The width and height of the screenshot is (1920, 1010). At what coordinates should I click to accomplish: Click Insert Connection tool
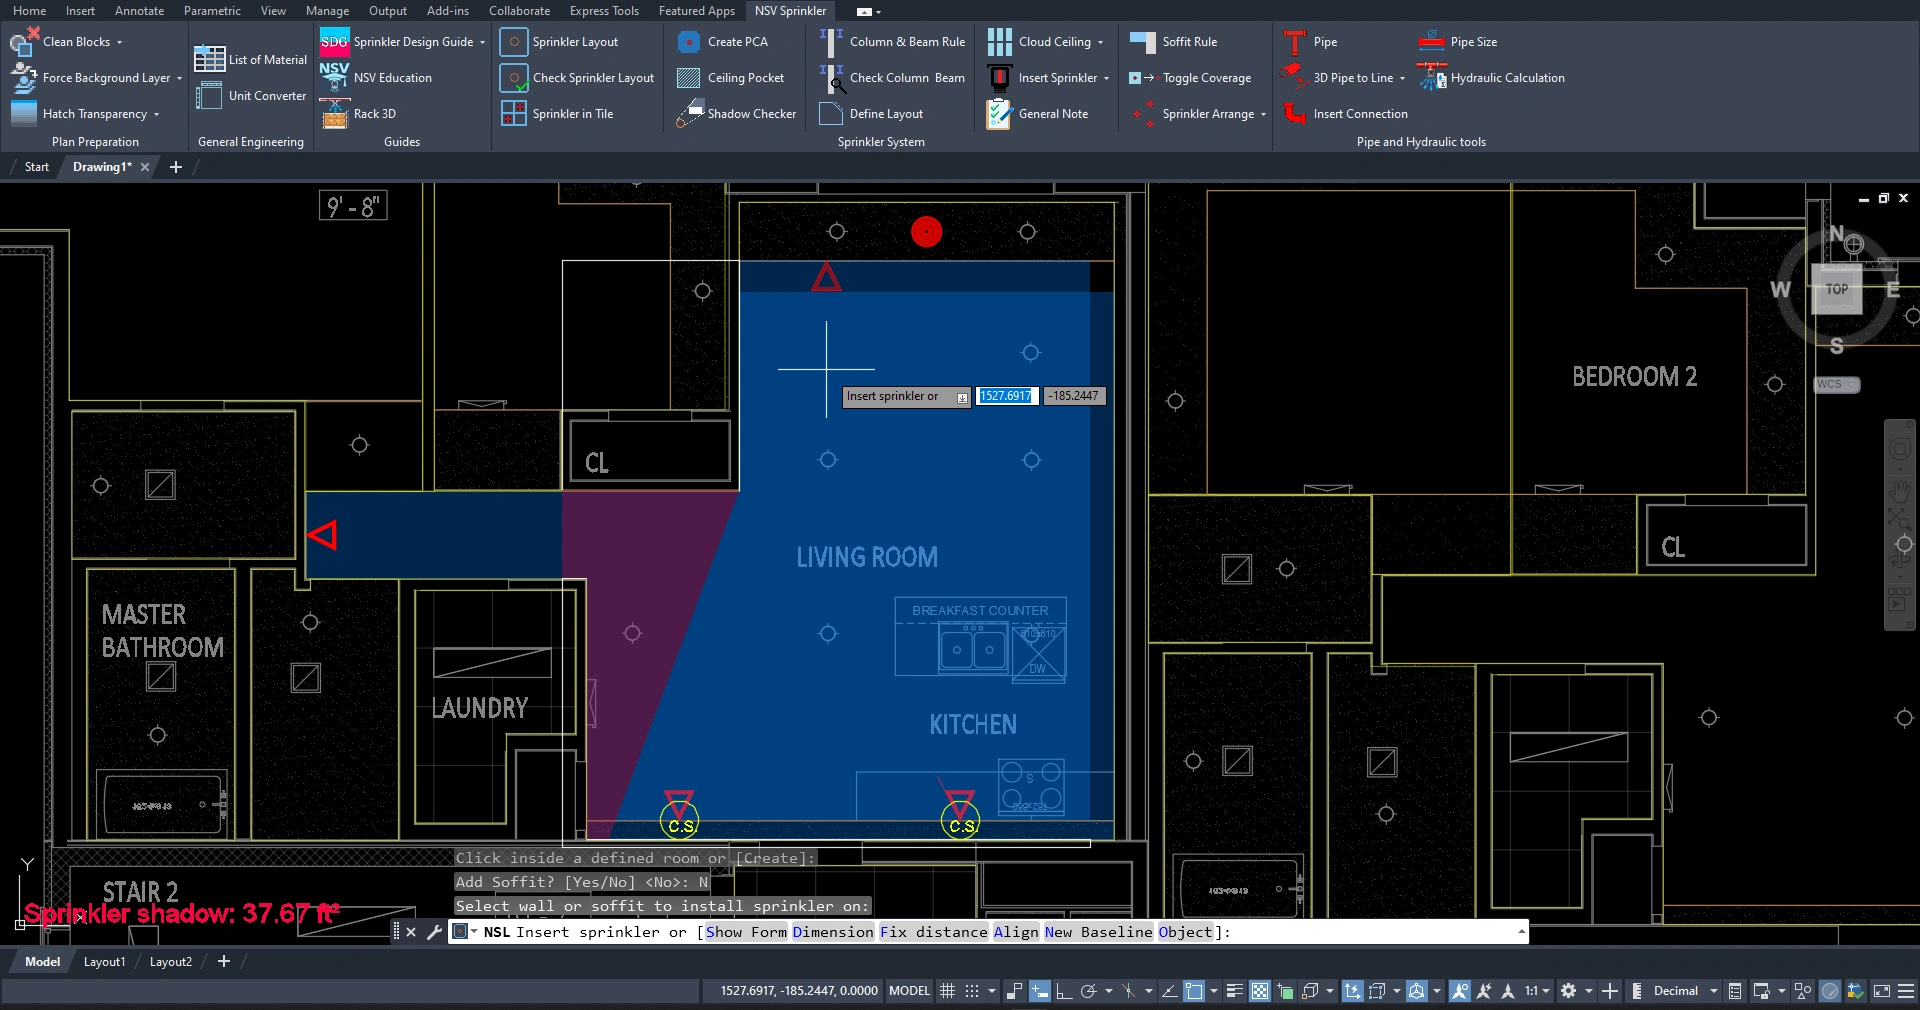point(1345,114)
